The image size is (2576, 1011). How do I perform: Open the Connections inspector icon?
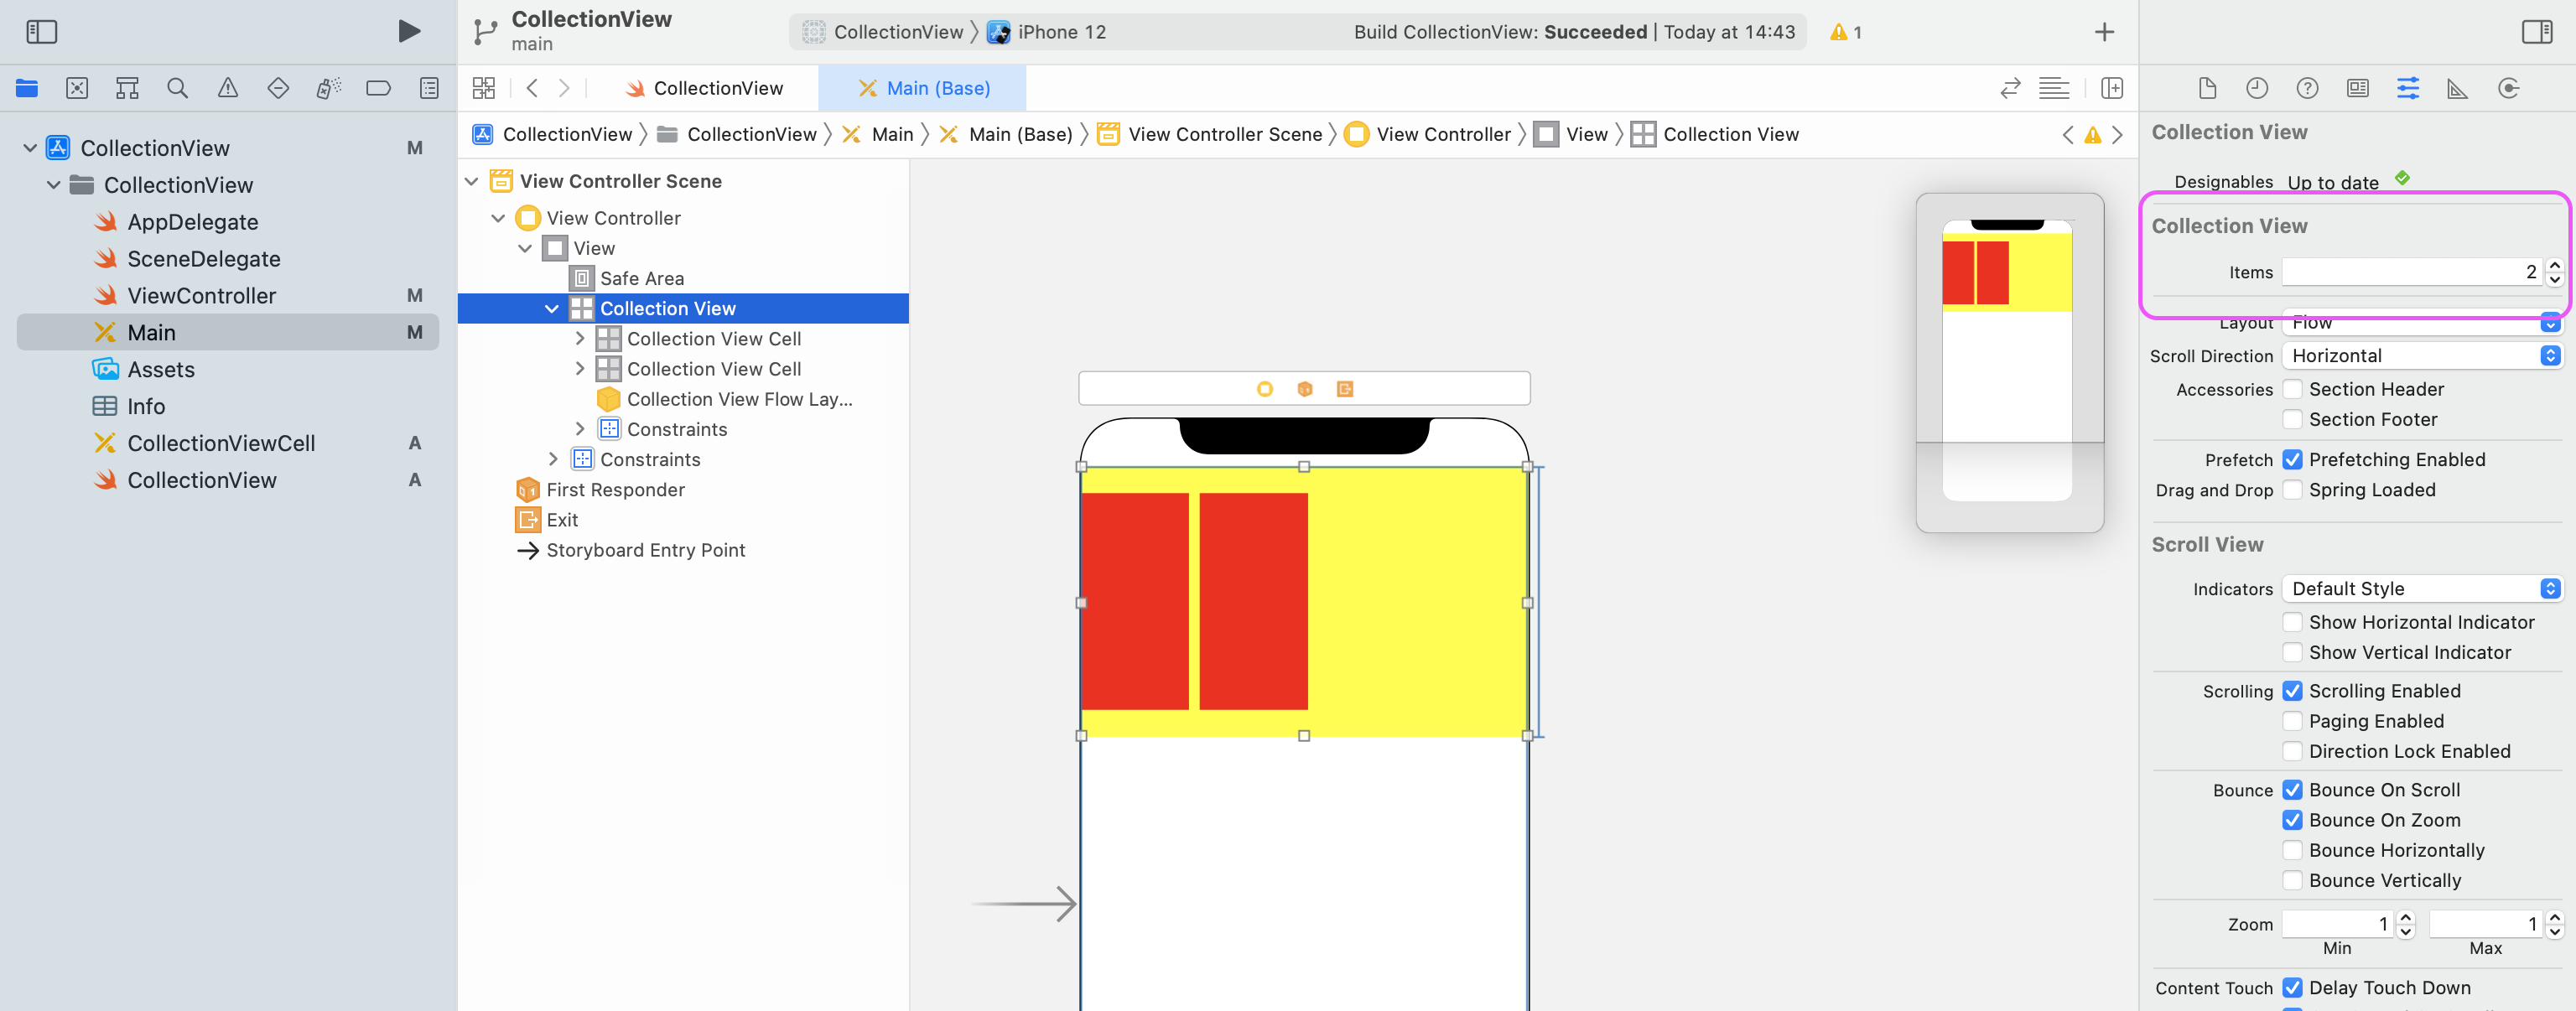coord(2507,88)
